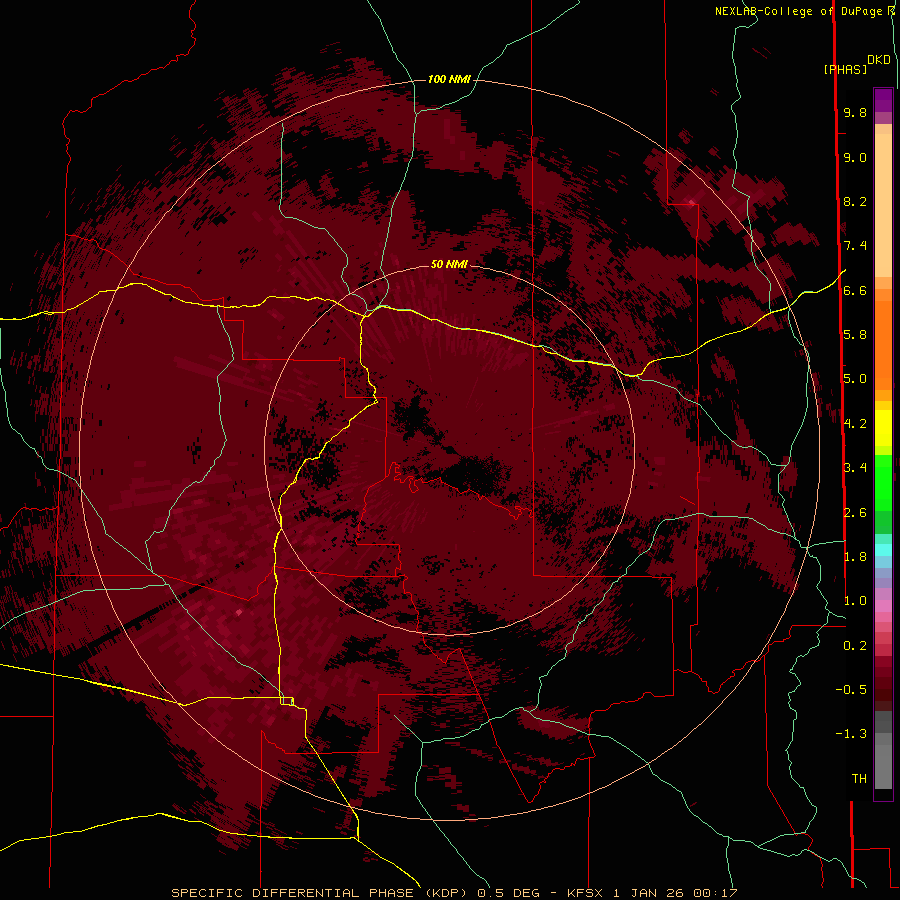Click the 0.2 legend value
The height and width of the screenshot is (900, 900).
coord(855,646)
